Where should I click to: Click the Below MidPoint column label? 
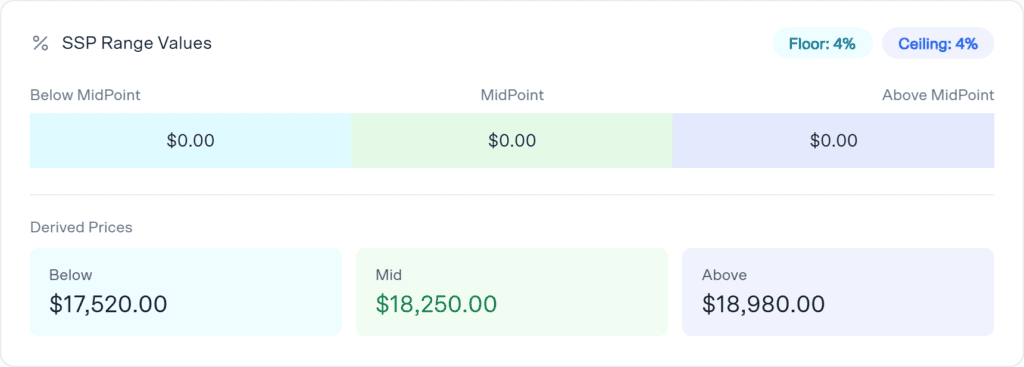(x=86, y=95)
